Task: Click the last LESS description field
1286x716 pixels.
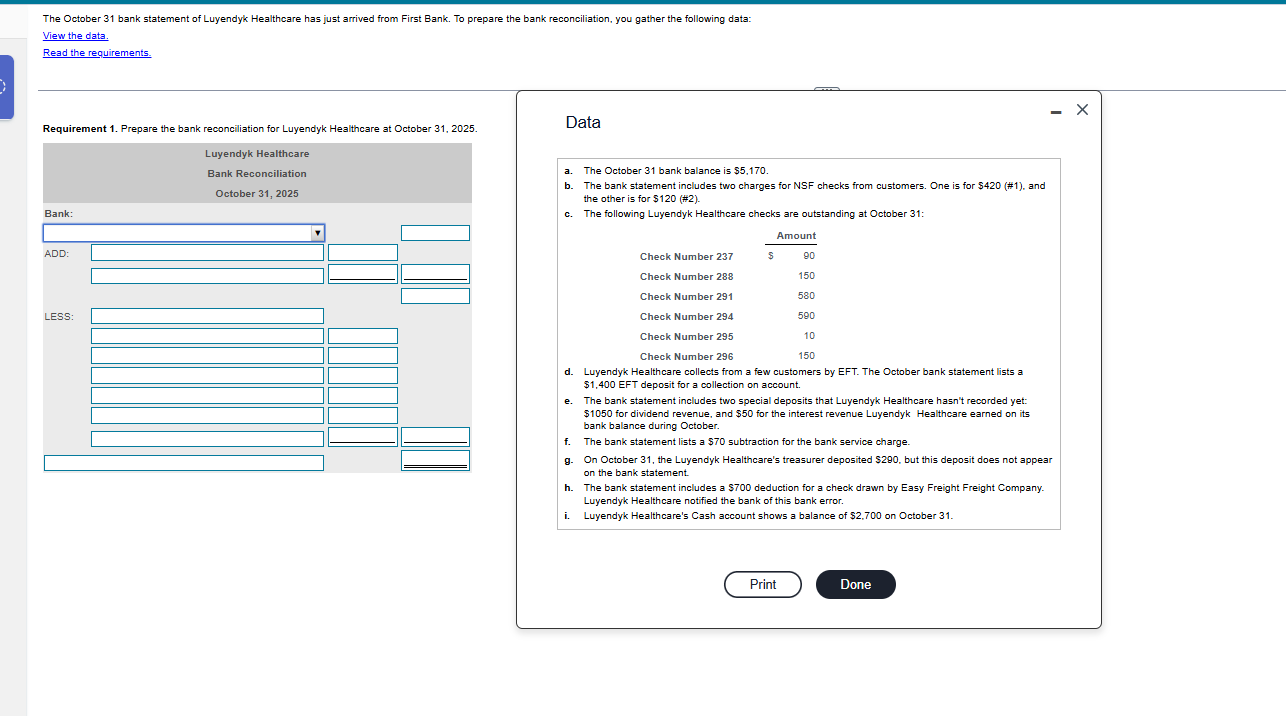Action: point(207,438)
